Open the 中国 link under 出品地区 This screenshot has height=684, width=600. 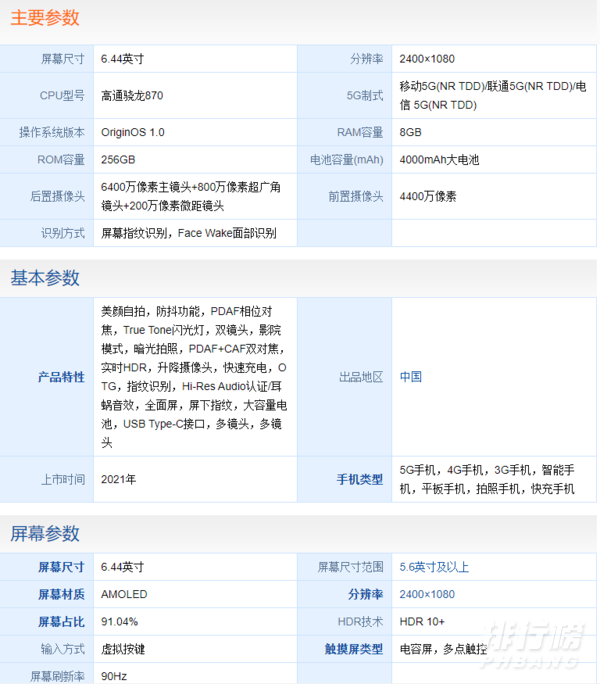(x=410, y=377)
